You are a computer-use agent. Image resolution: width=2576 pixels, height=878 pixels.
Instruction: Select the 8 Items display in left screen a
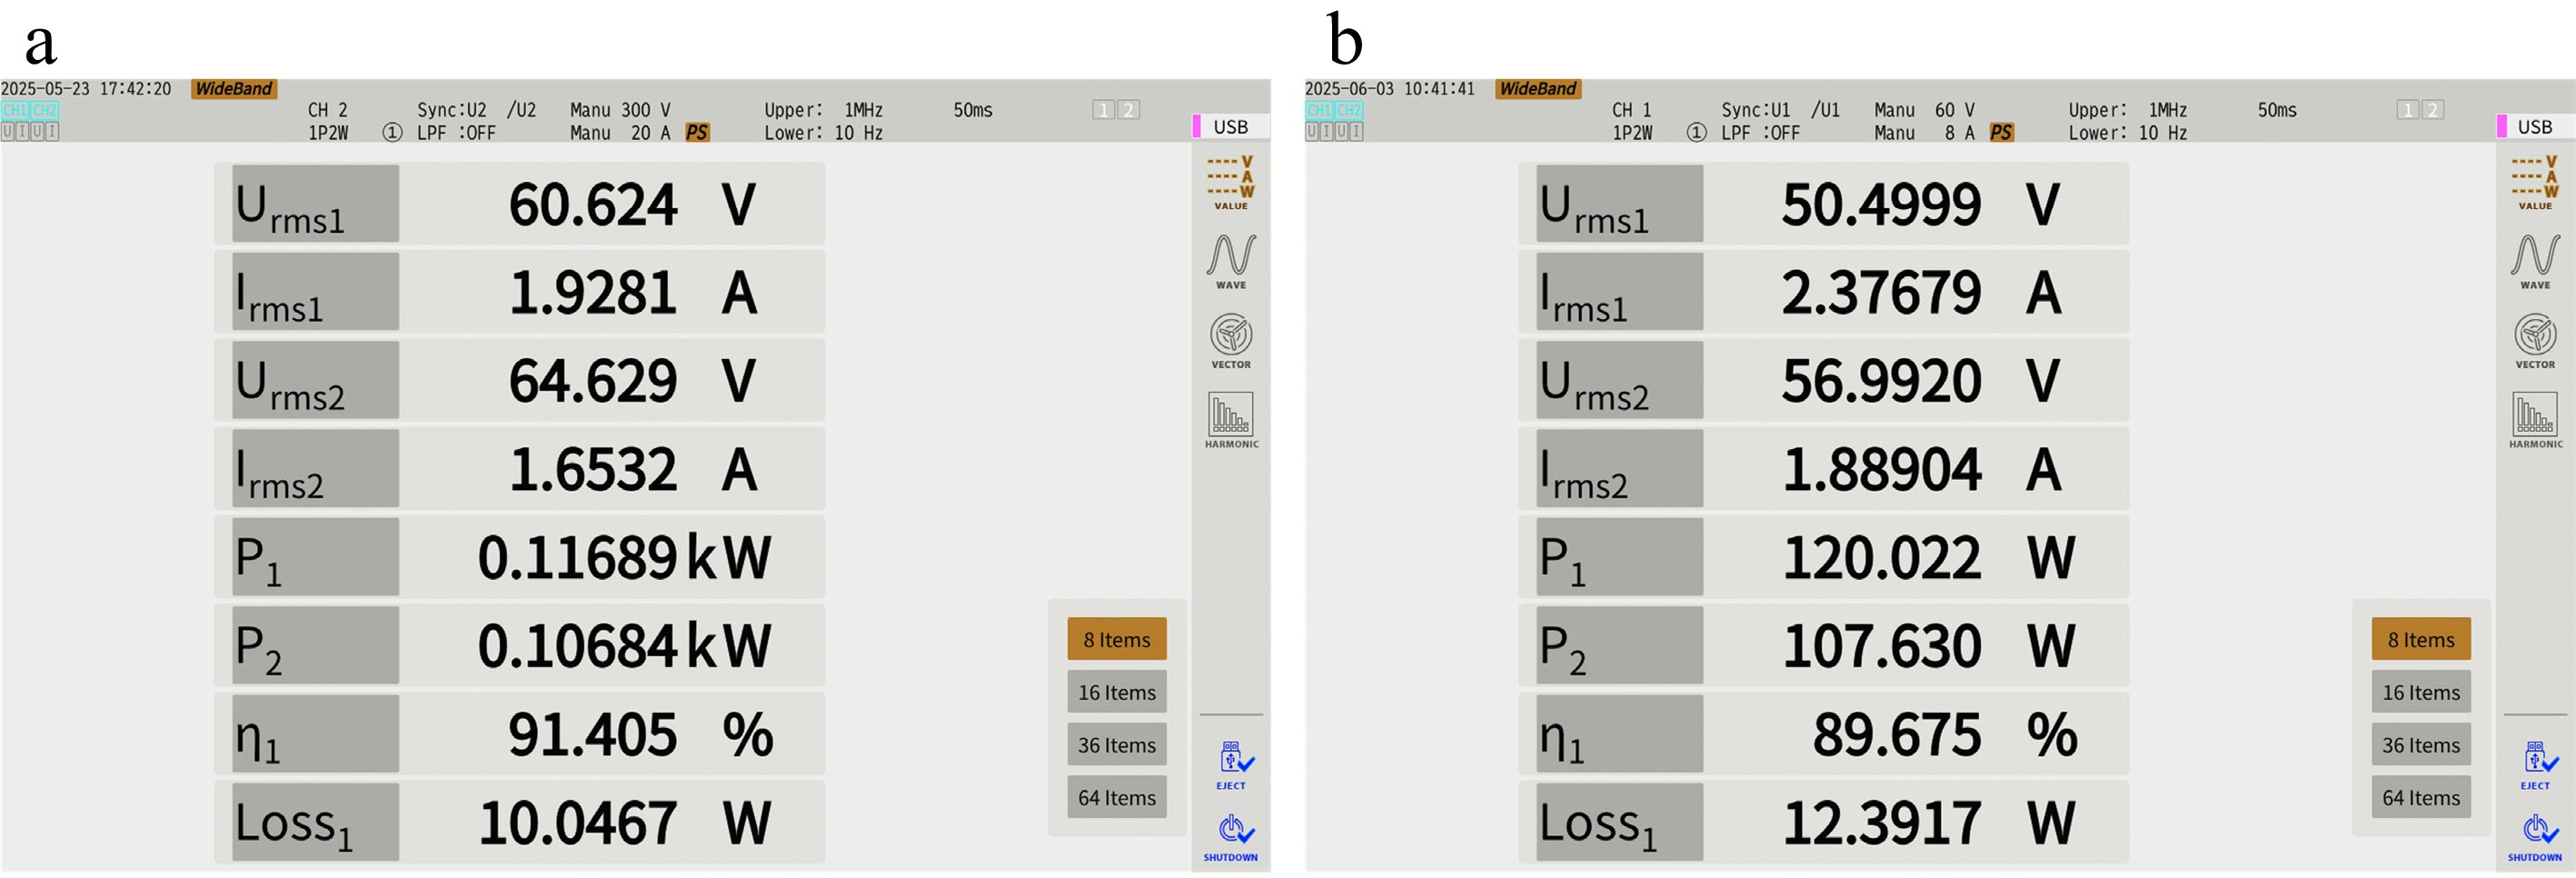coord(1116,639)
